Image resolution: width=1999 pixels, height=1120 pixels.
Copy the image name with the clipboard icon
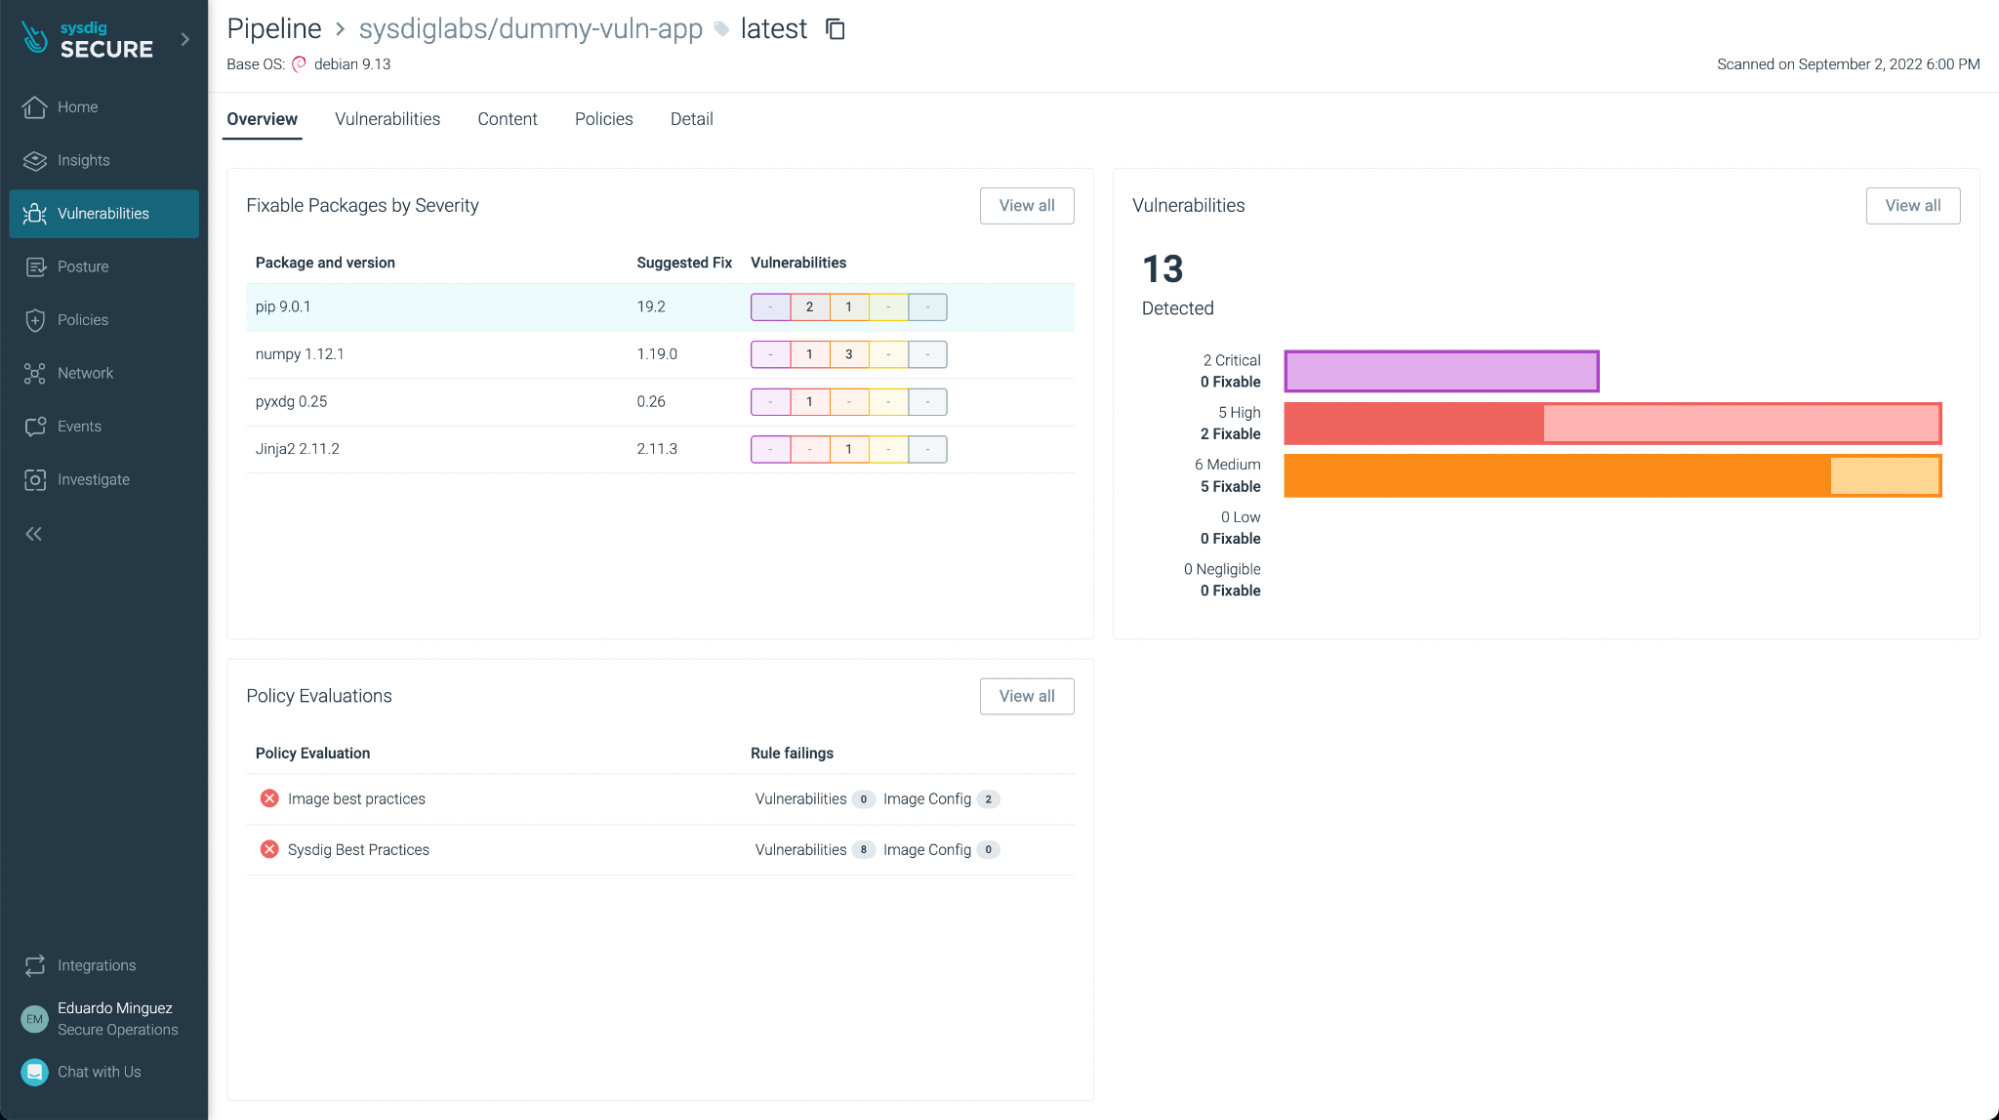click(x=835, y=29)
